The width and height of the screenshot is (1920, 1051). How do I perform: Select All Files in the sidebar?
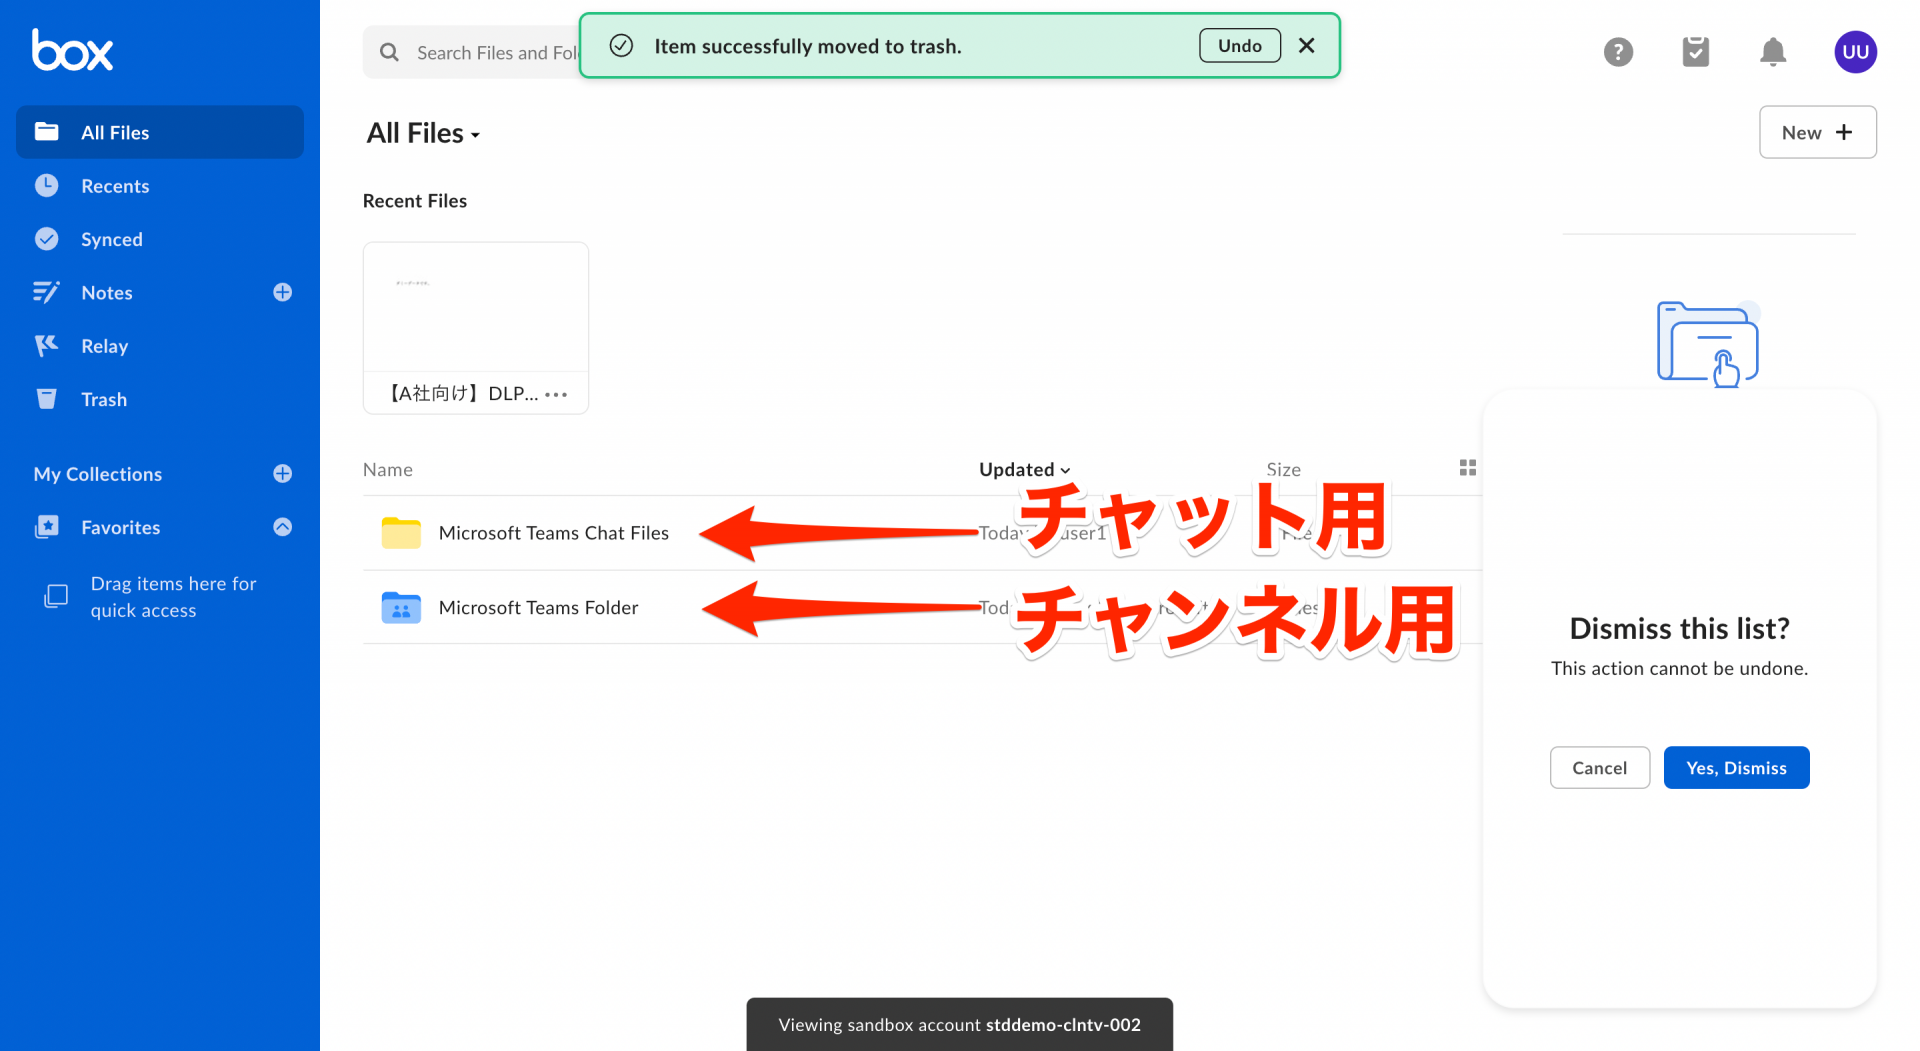[115, 131]
